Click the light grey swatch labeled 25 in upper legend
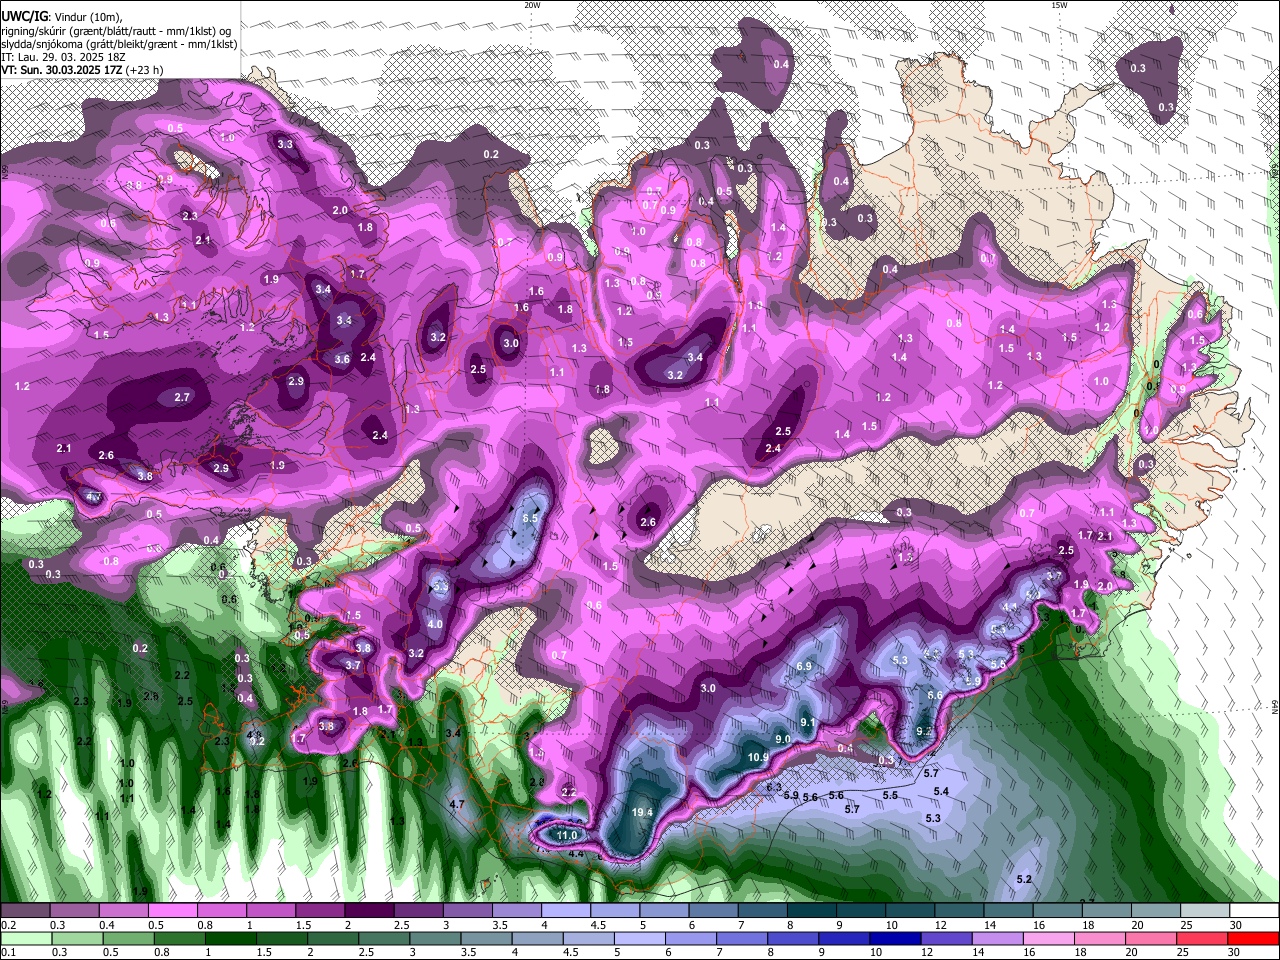 (1204, 911)
